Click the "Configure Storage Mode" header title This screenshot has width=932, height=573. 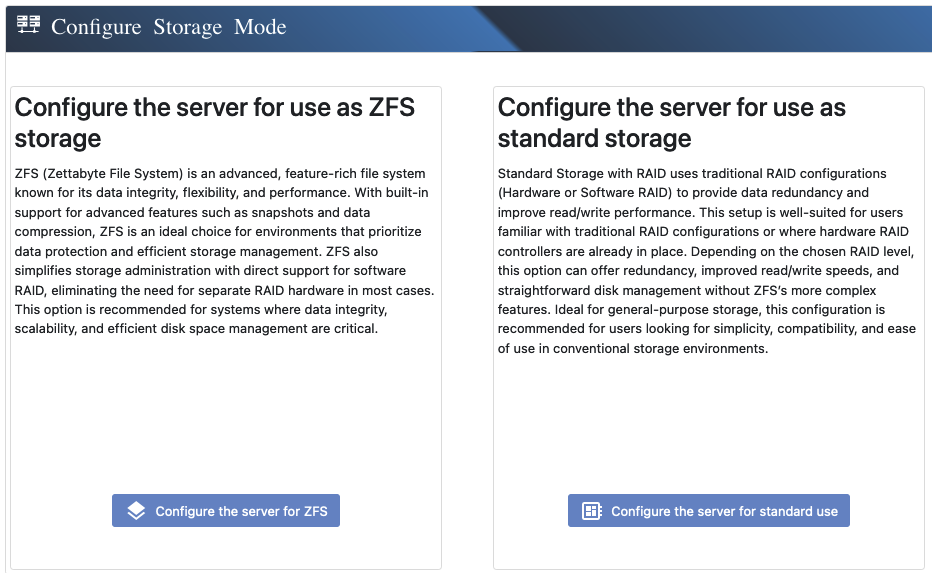click(x=168, y=27)
